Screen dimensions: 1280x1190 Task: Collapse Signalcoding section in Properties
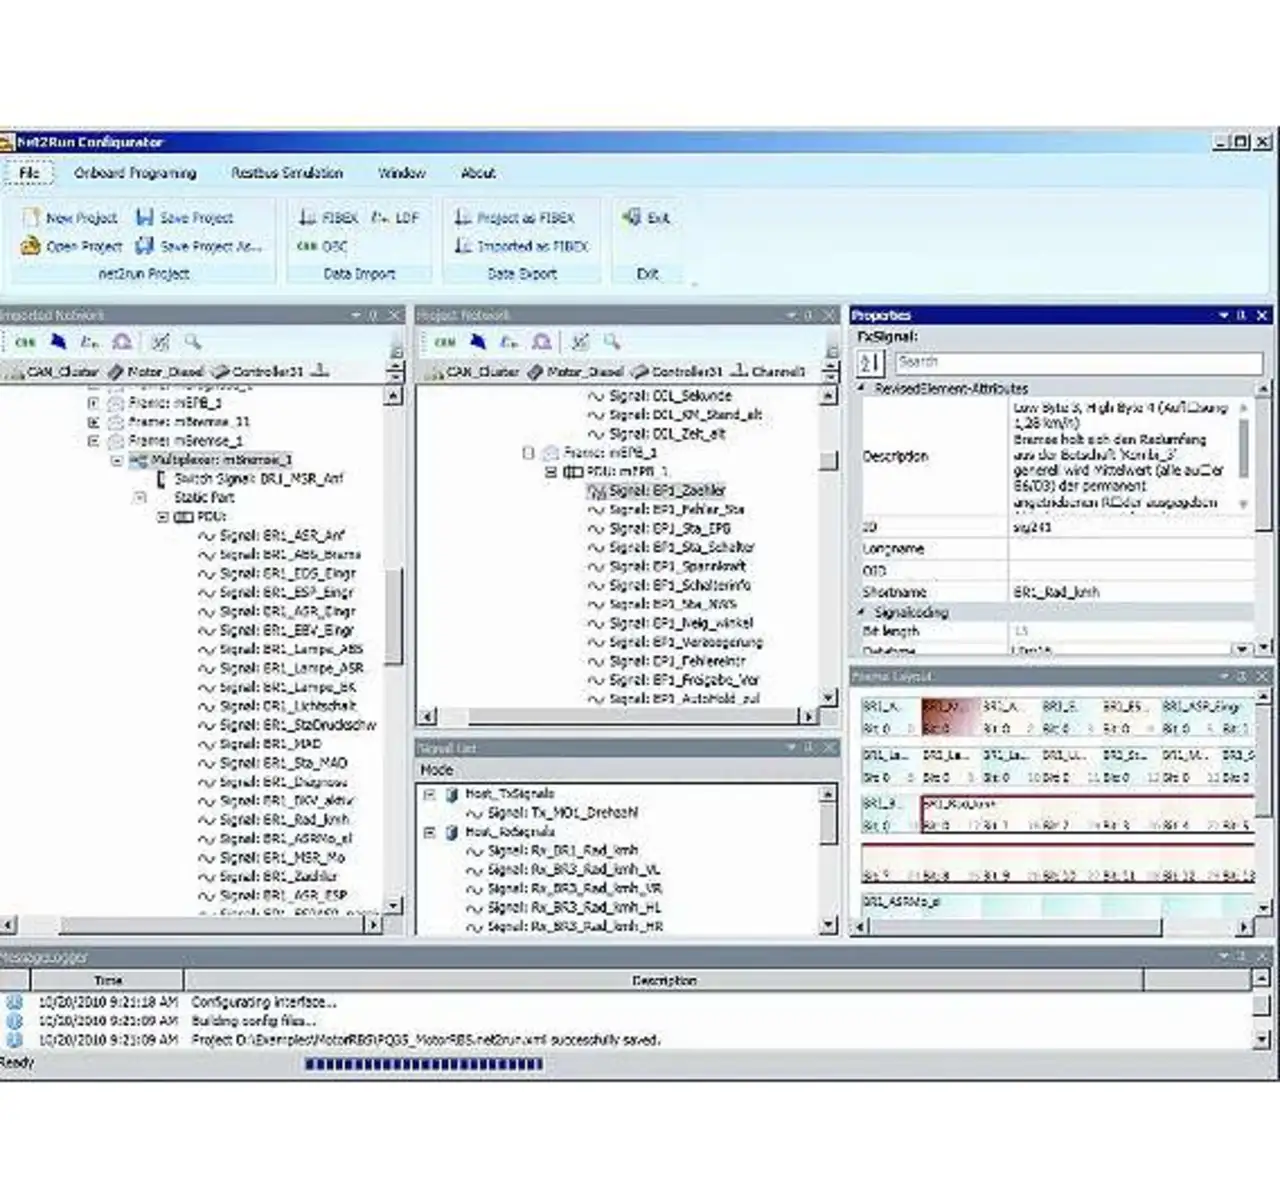tap(863, 611)
